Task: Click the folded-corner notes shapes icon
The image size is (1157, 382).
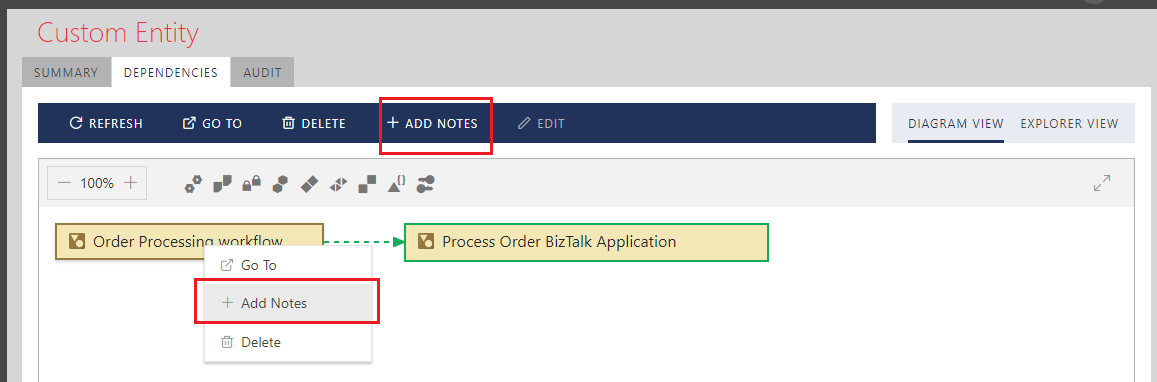Action: (222, 184)
